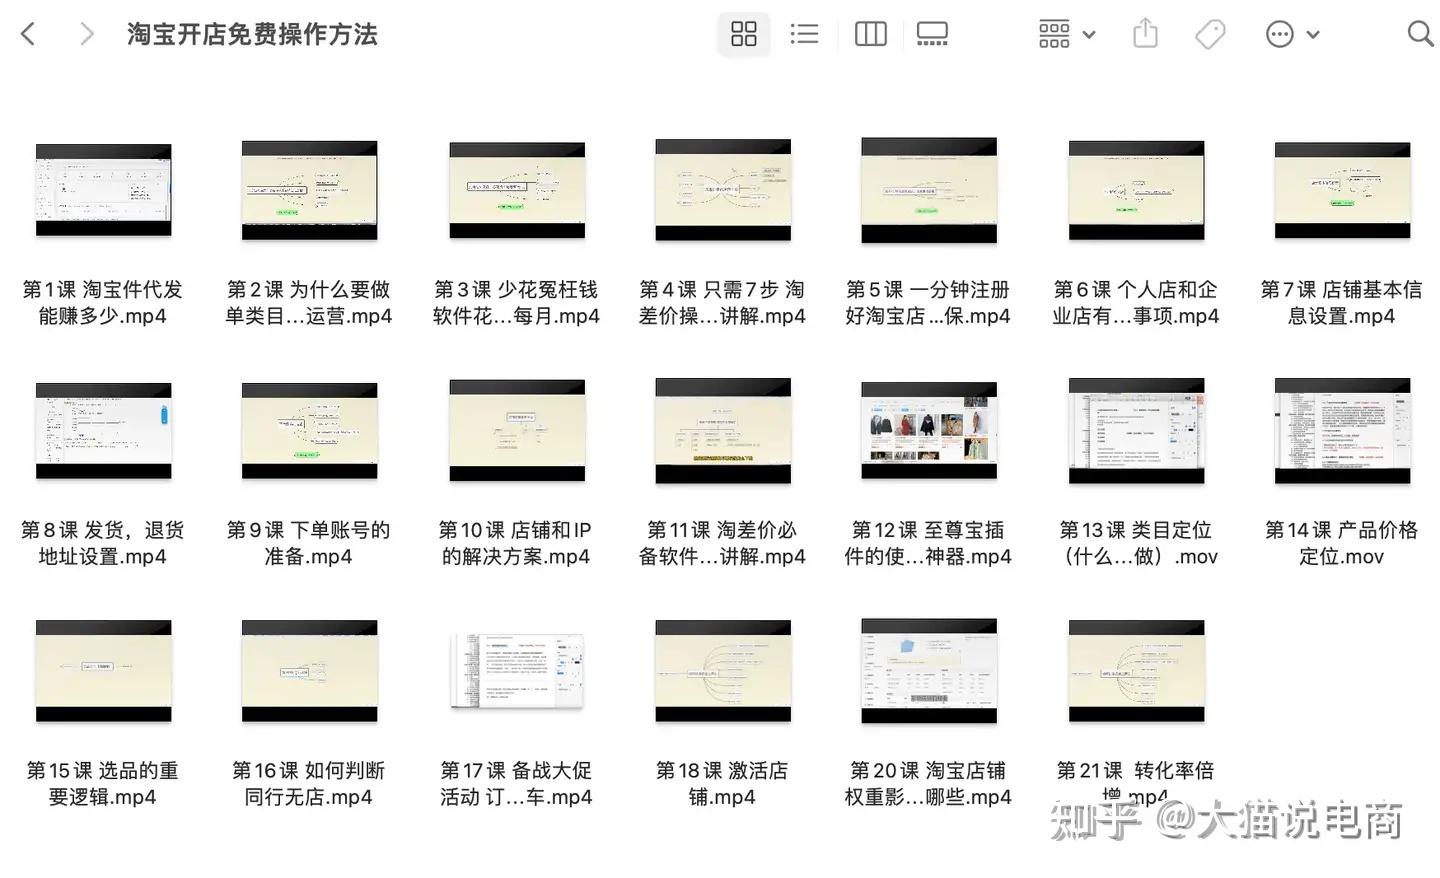Screen dimensions: 1440x878
Task: Go forward with the right chevron button
Action: tap(87, 34)
